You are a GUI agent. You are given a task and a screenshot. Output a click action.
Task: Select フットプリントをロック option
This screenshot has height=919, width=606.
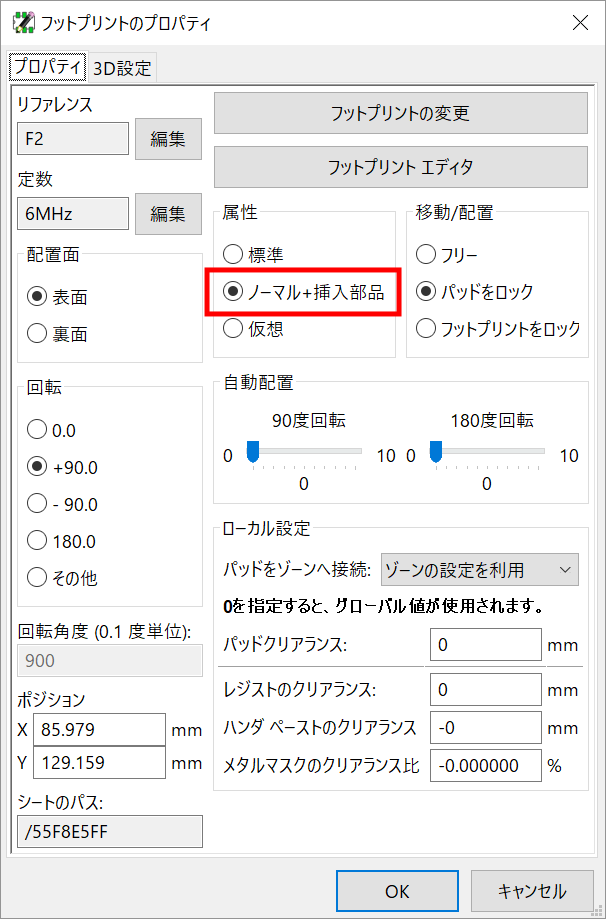(498, 328)
